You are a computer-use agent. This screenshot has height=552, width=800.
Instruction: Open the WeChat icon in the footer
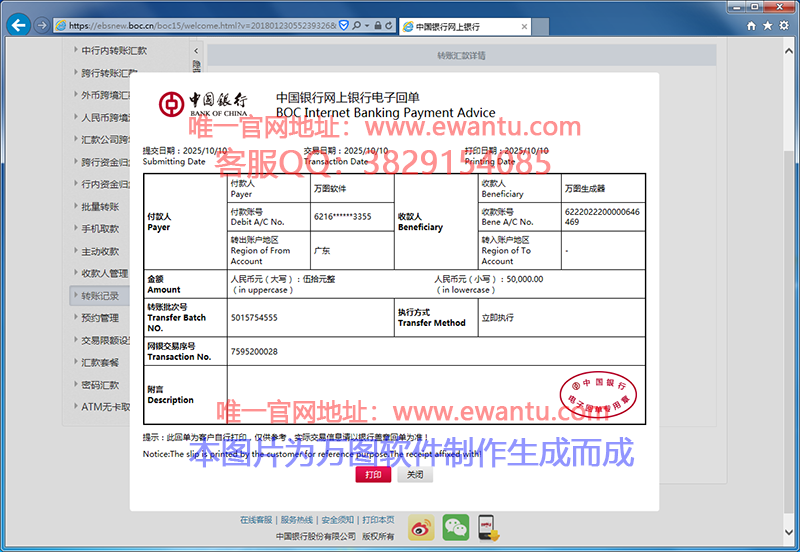(x=456, y=528)
